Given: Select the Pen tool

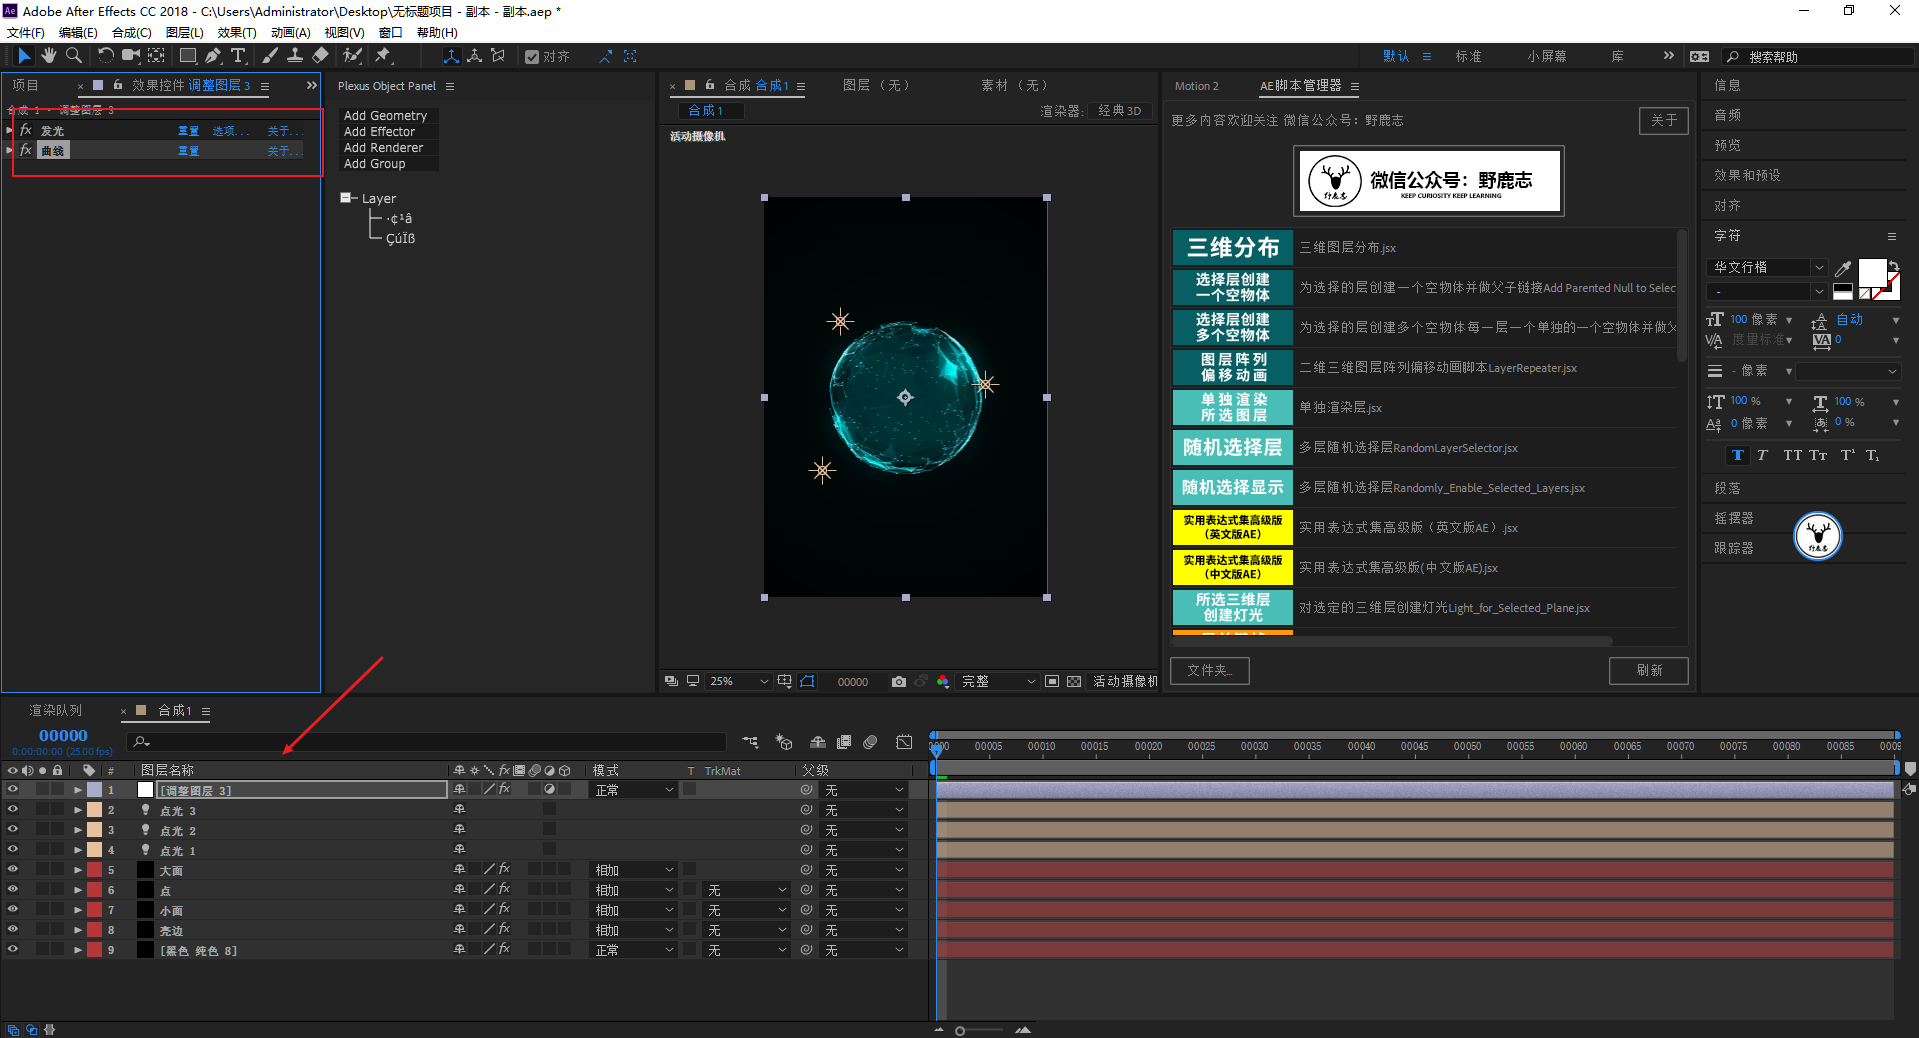Looking at the screenshot, I should point(213,56).
